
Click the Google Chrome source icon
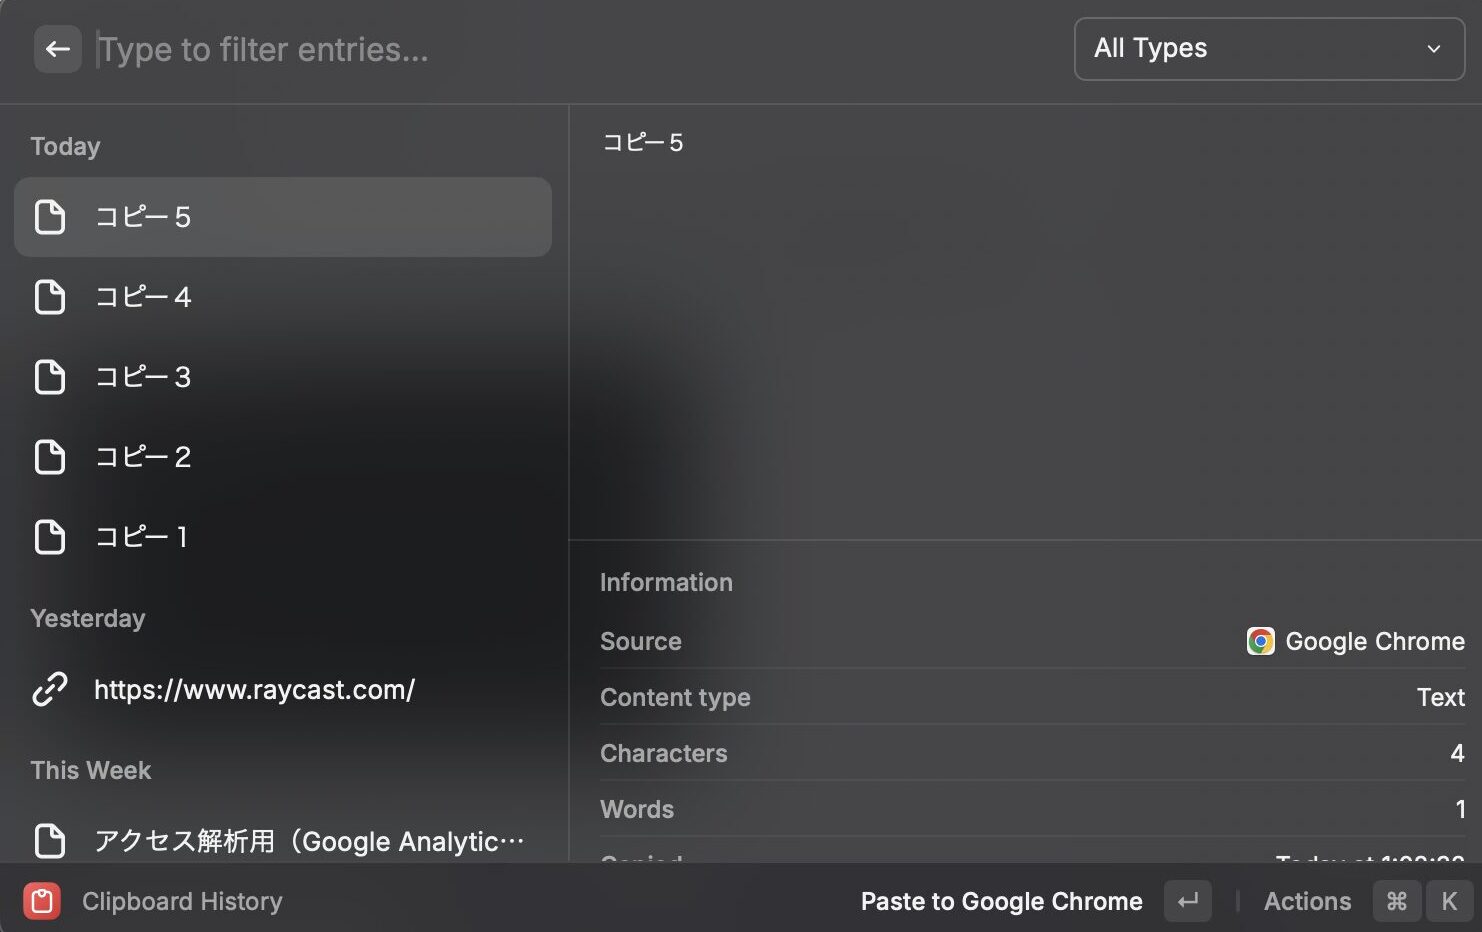(1260, 641)
